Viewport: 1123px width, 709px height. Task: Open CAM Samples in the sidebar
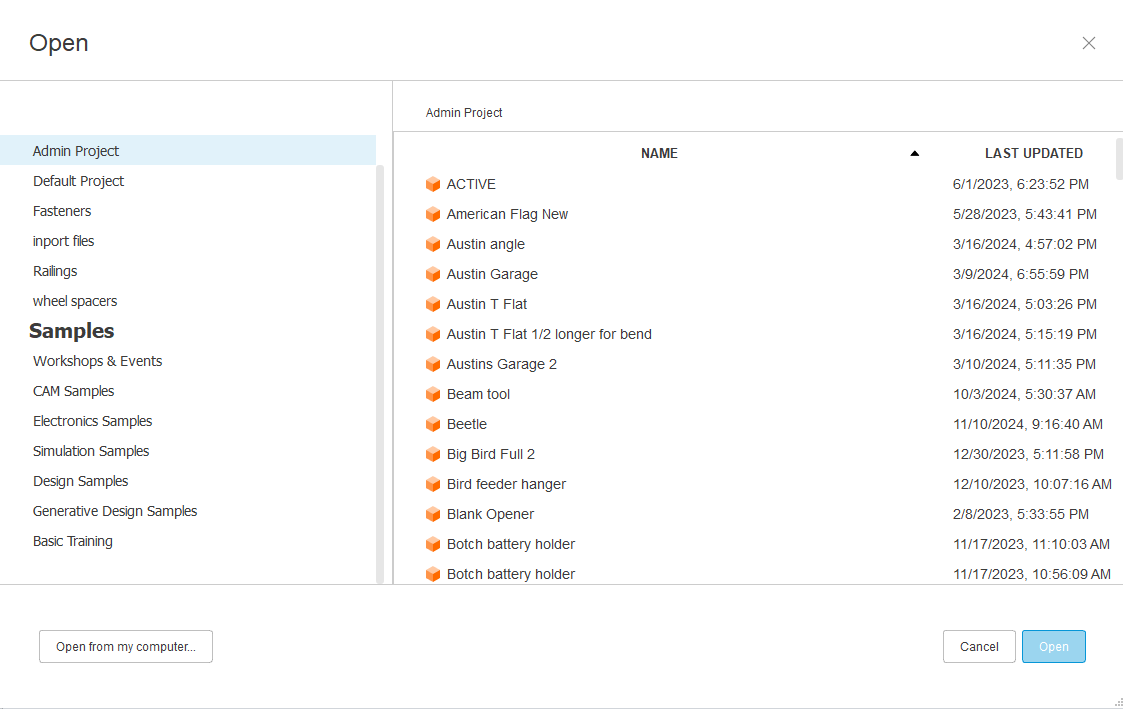click(x=73, y=391)
